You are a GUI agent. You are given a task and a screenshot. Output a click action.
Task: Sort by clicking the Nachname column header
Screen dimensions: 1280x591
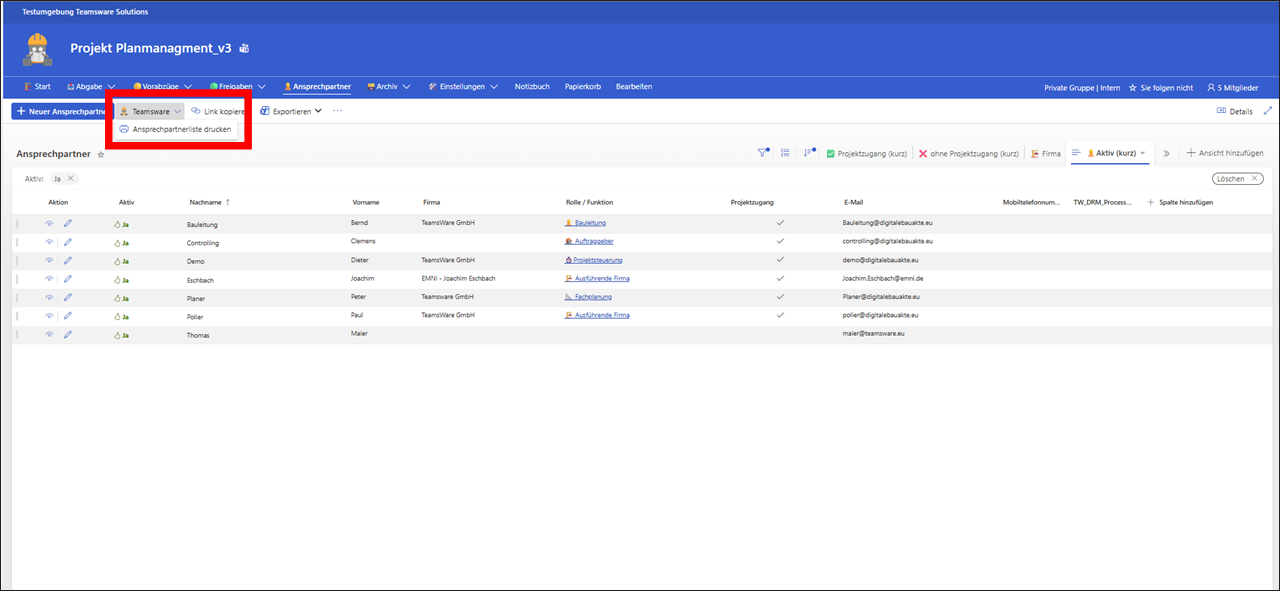point(206,202)
